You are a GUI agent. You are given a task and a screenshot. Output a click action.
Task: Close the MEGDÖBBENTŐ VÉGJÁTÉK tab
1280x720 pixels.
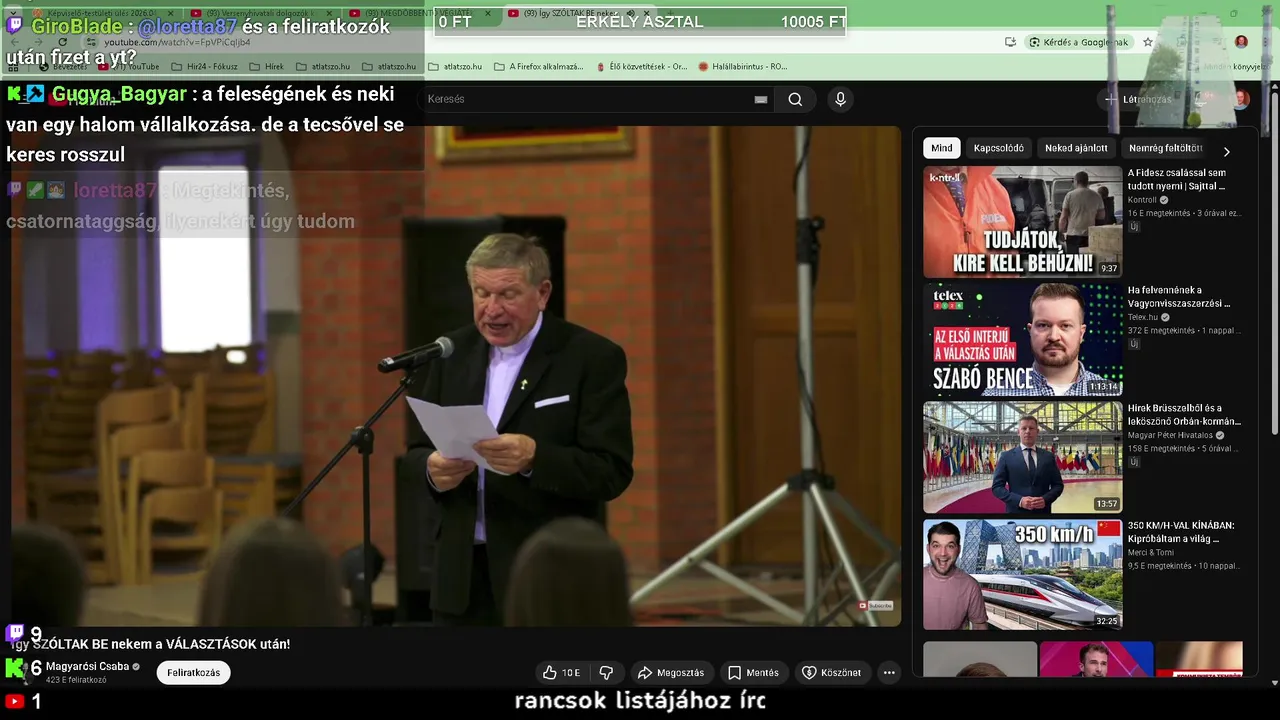488,13
